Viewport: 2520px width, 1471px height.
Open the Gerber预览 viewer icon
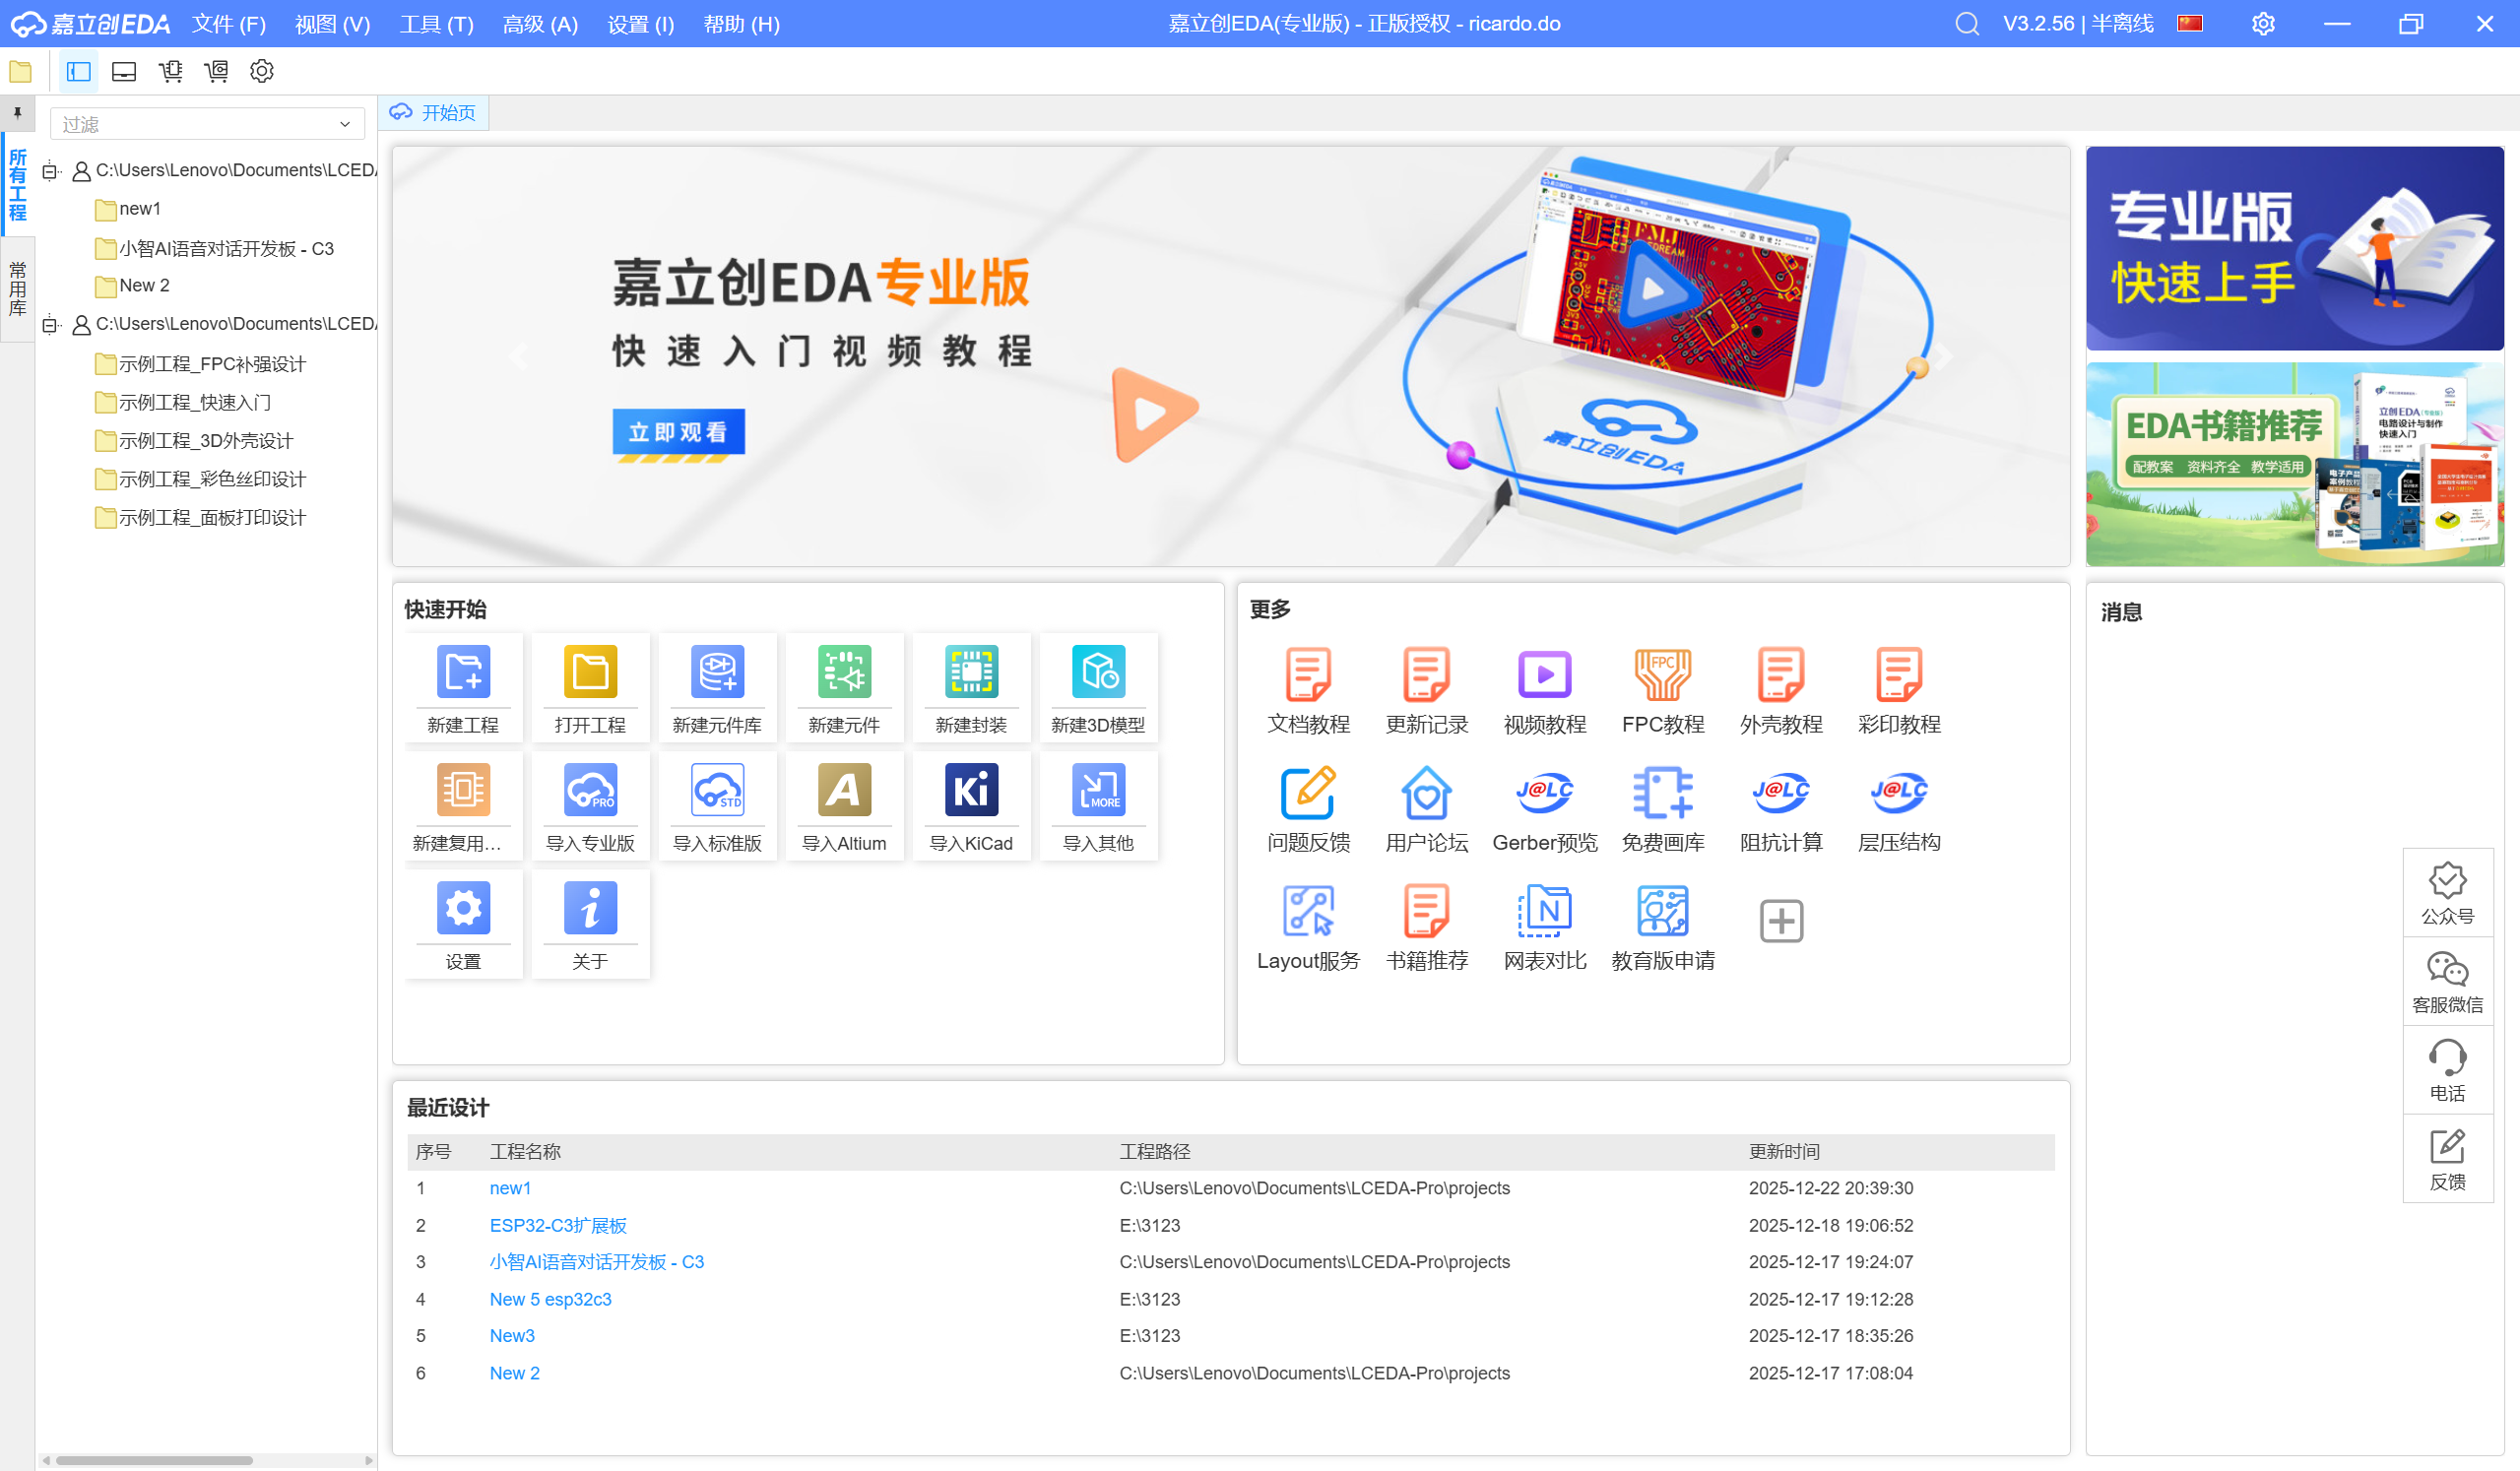click(x=1544, y=793)
